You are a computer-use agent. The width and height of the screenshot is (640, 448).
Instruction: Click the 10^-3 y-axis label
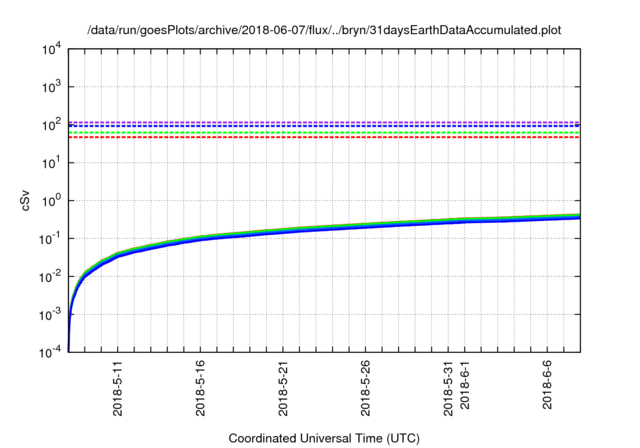(52, 315)
